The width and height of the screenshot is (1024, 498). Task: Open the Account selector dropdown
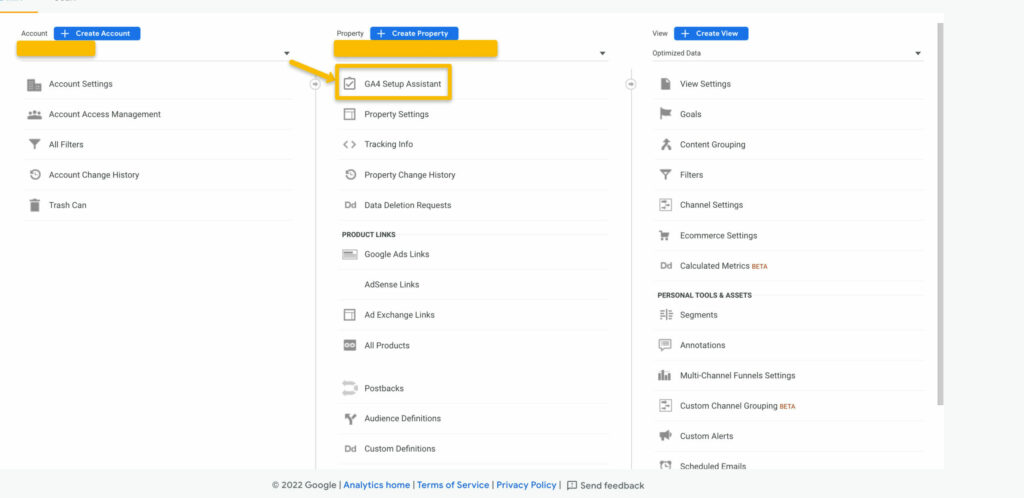(287, 53)
